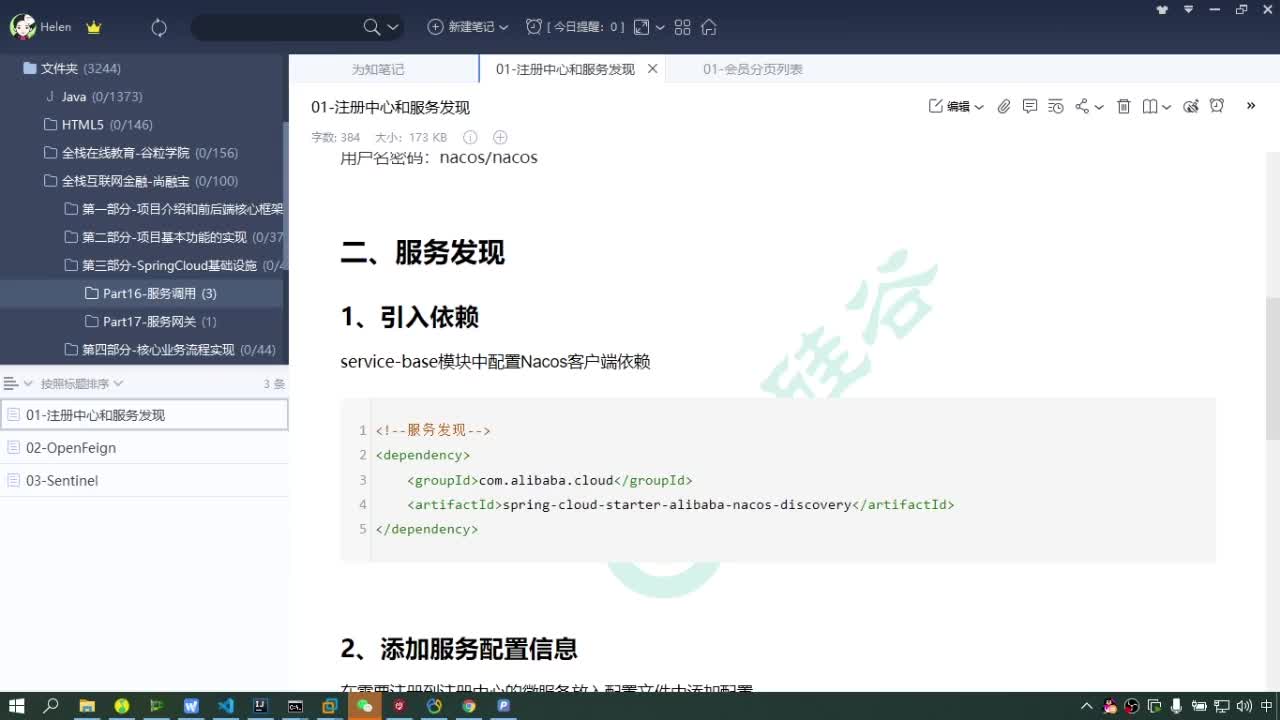1280x720 pixels.
Task: Open 今日提醒 reminders alarm button
Action: click(x=575, y=27)
